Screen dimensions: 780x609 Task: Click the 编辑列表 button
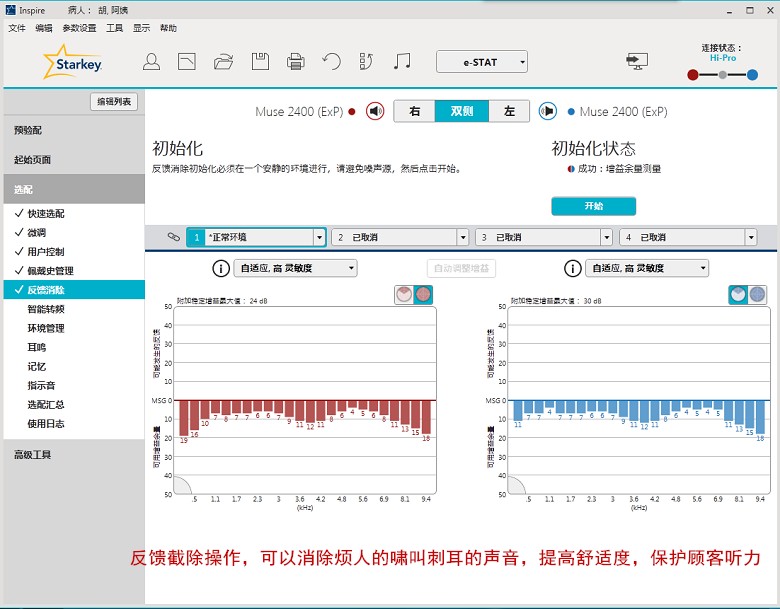point(114,102)
